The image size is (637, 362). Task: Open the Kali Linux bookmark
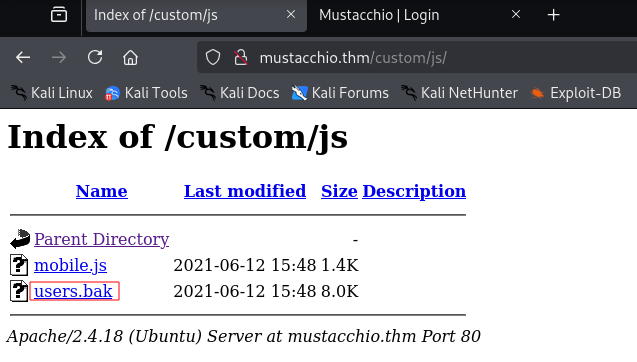click(x=52, y=93)
